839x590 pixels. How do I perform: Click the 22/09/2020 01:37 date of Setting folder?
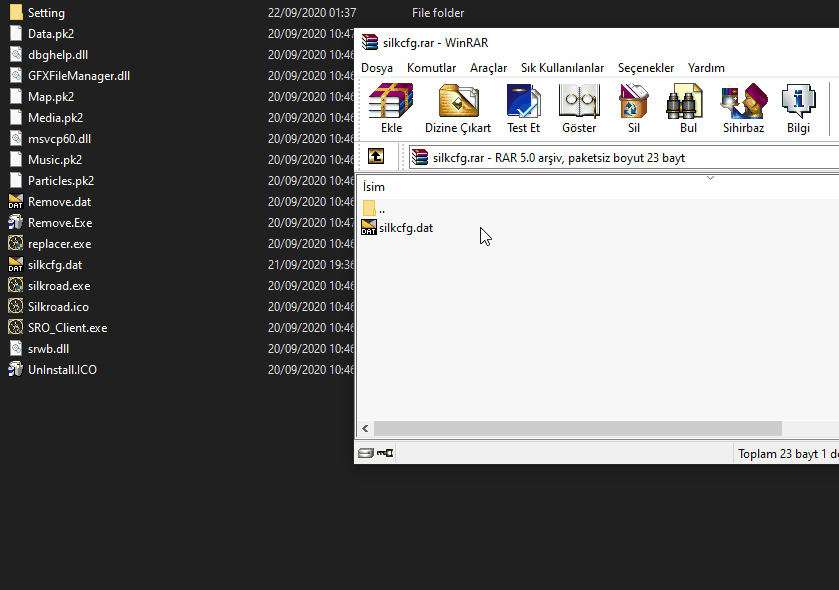tap(312, 12)
